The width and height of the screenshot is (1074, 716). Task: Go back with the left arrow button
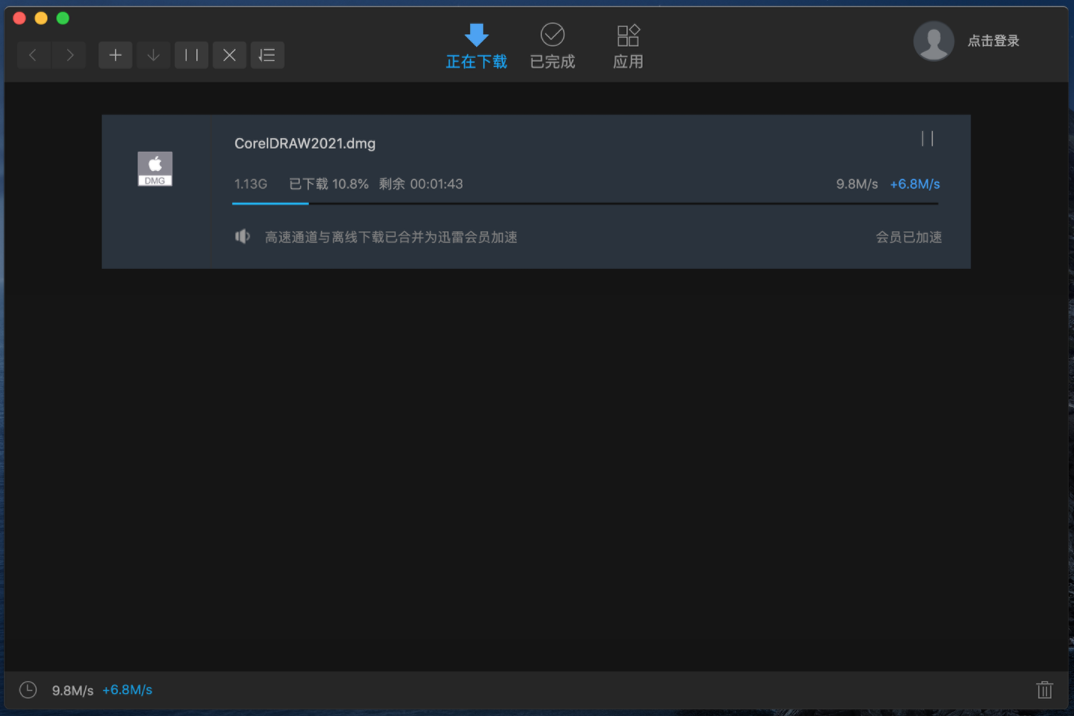click(x=33, y=55)
